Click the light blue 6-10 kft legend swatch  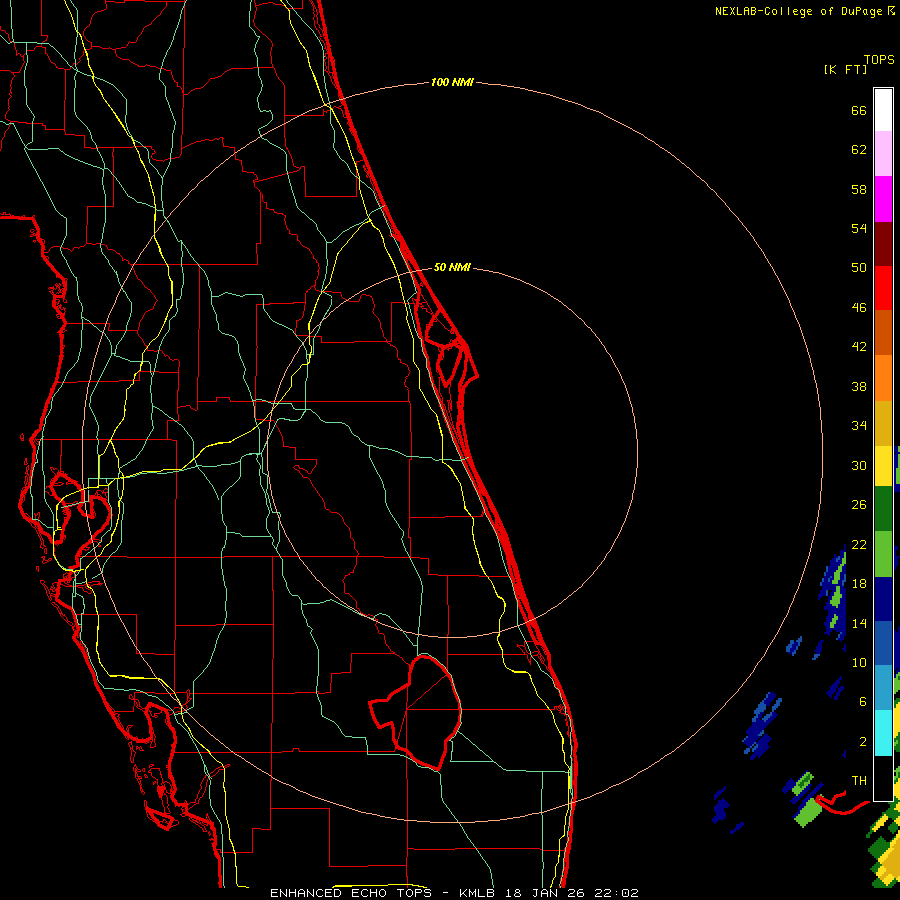pos(883,688)
